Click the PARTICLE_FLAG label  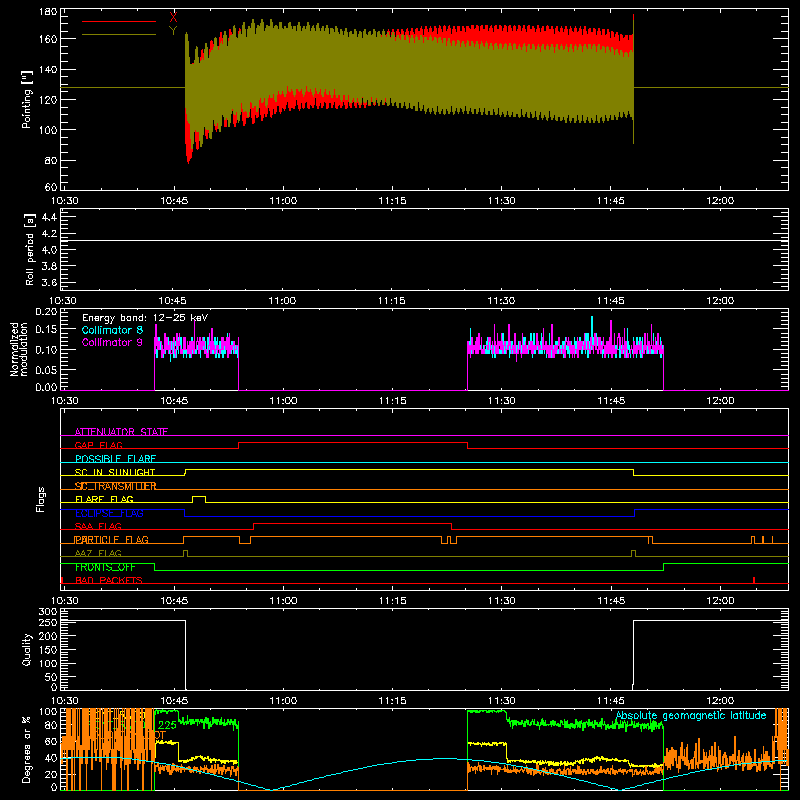click(x=112, y=539)
